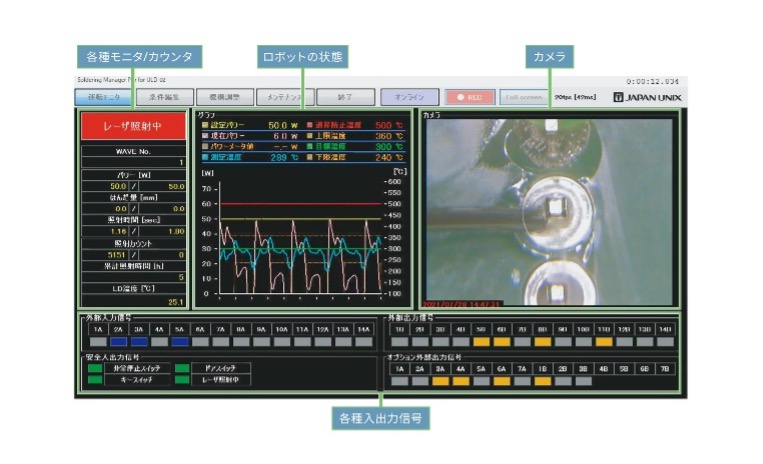This screenshot has width=763, height=464.
Task: Click the yellow external output 6B indicator
Action: click(502, 342)
